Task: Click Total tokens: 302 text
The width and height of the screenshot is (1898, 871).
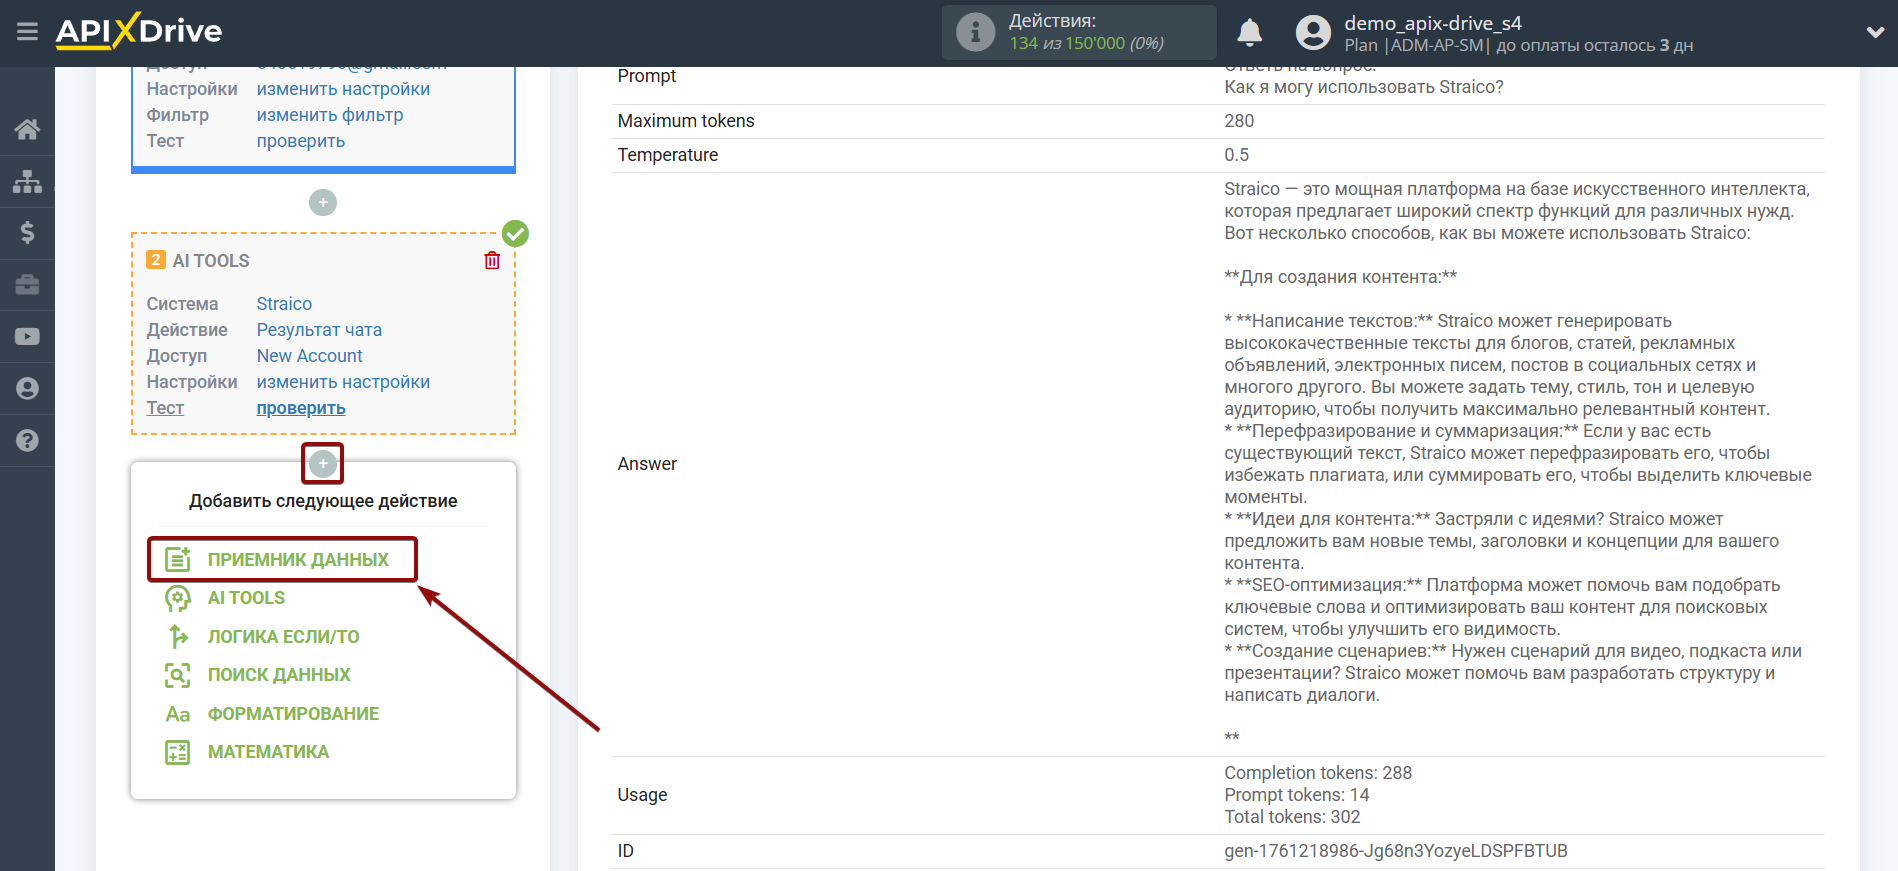Action: pos(1292,817)
